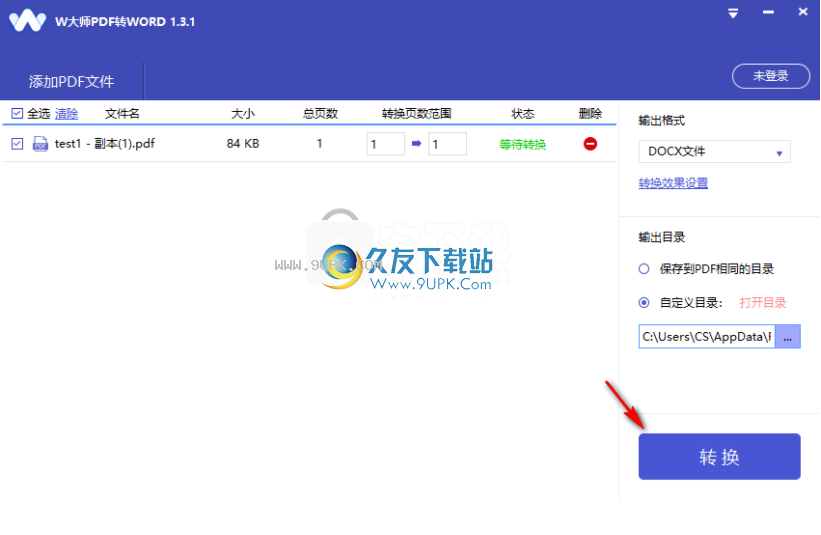821x535 pixels.
Task: Click the 总页数 column header
Action: pyautogui.click(x=320, y=114)
